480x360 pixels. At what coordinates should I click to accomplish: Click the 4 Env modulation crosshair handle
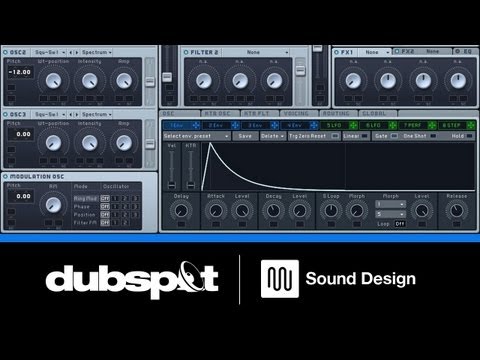pos(314,125)
